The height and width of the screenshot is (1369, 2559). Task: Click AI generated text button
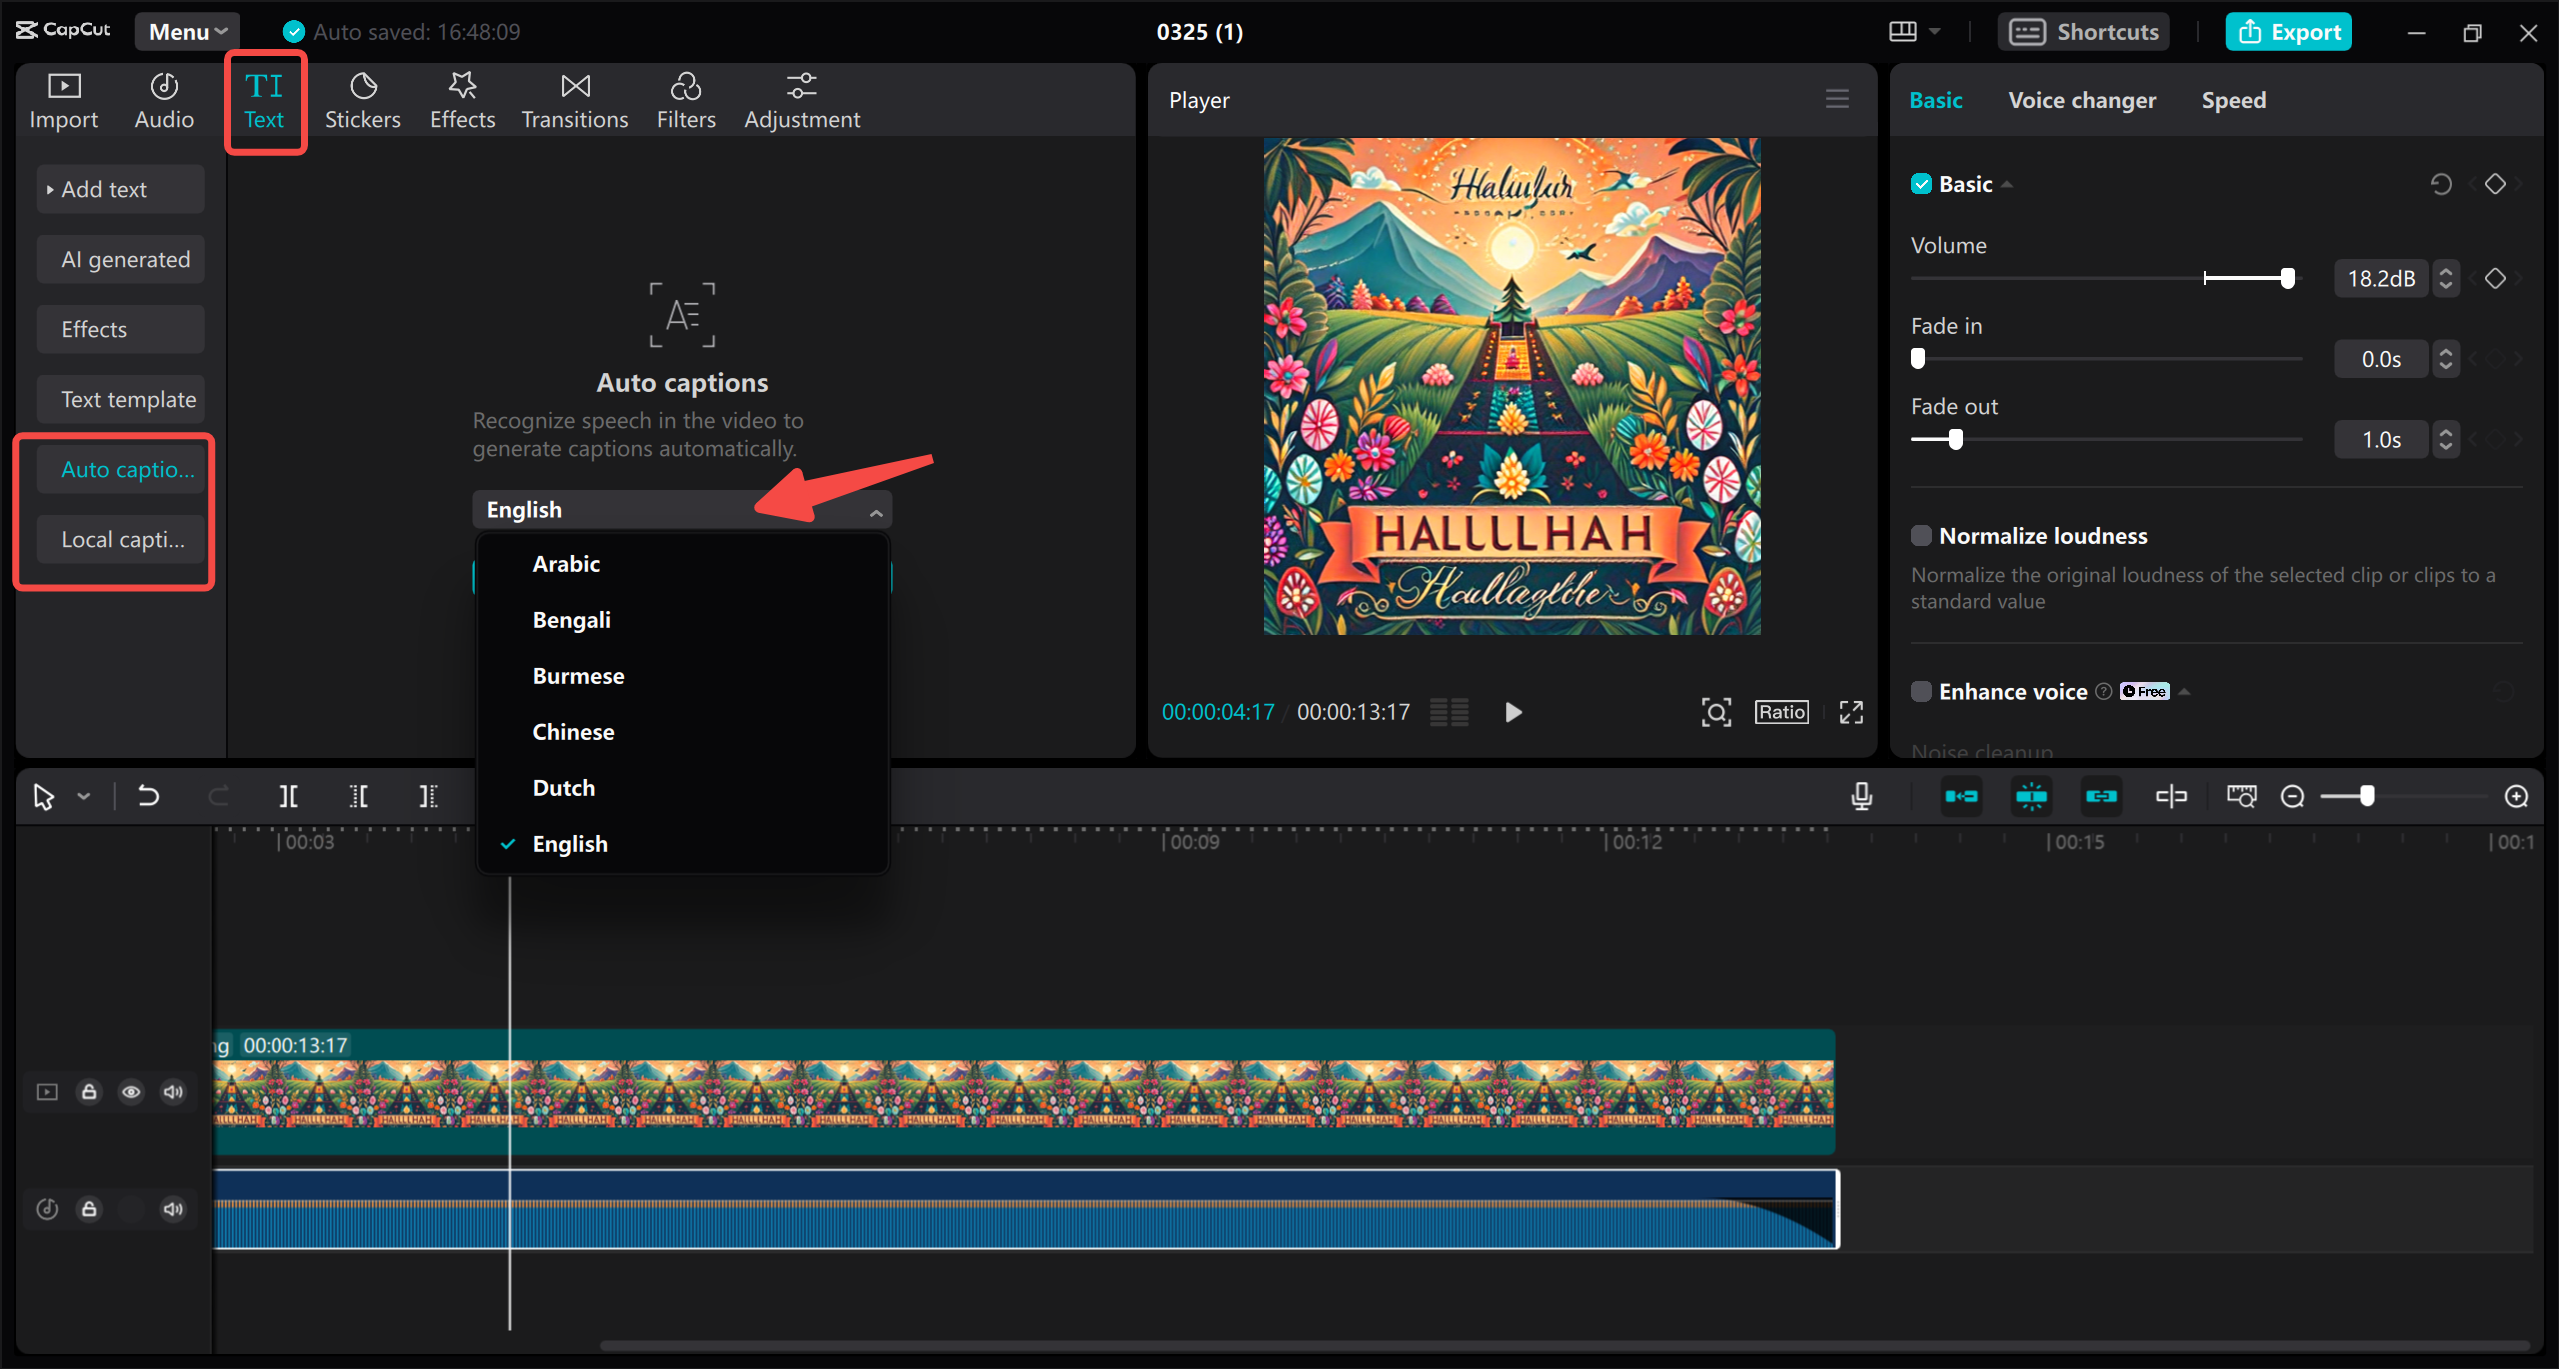127,259
